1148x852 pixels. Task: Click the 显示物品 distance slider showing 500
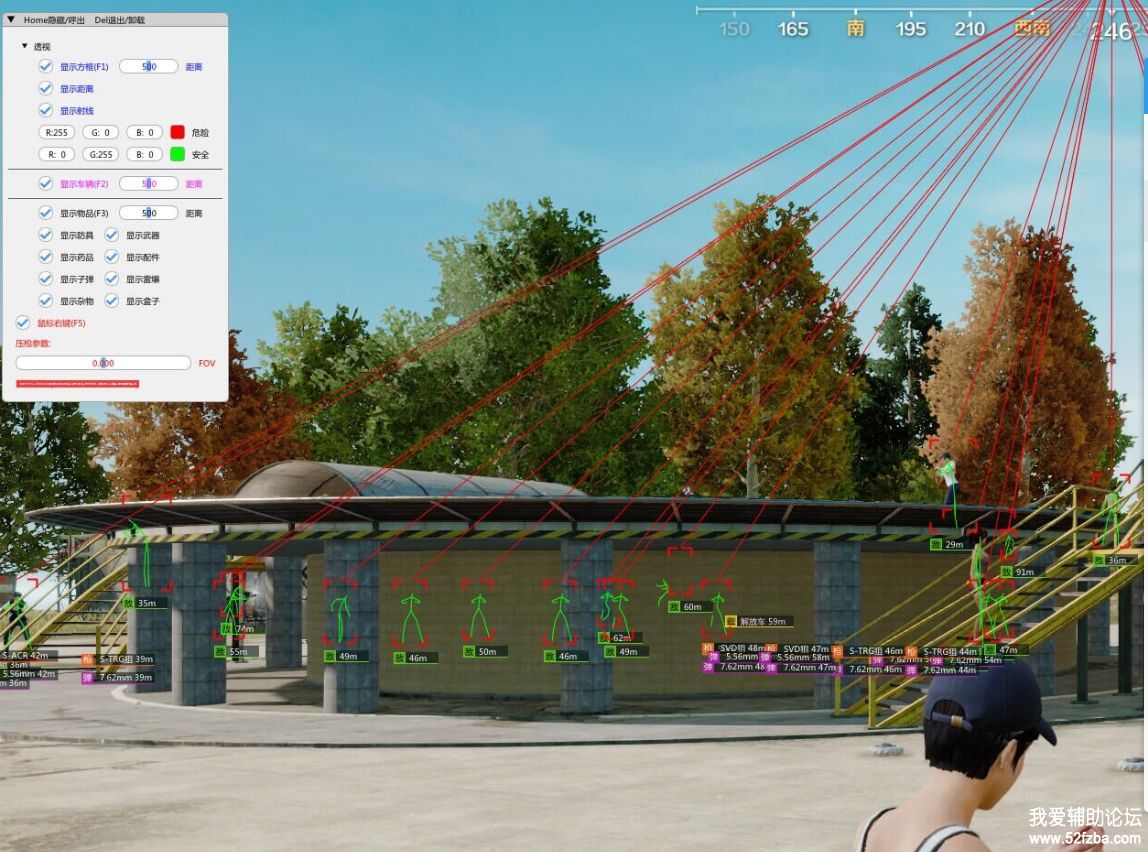pyautogui.click(x=149, y=213)
